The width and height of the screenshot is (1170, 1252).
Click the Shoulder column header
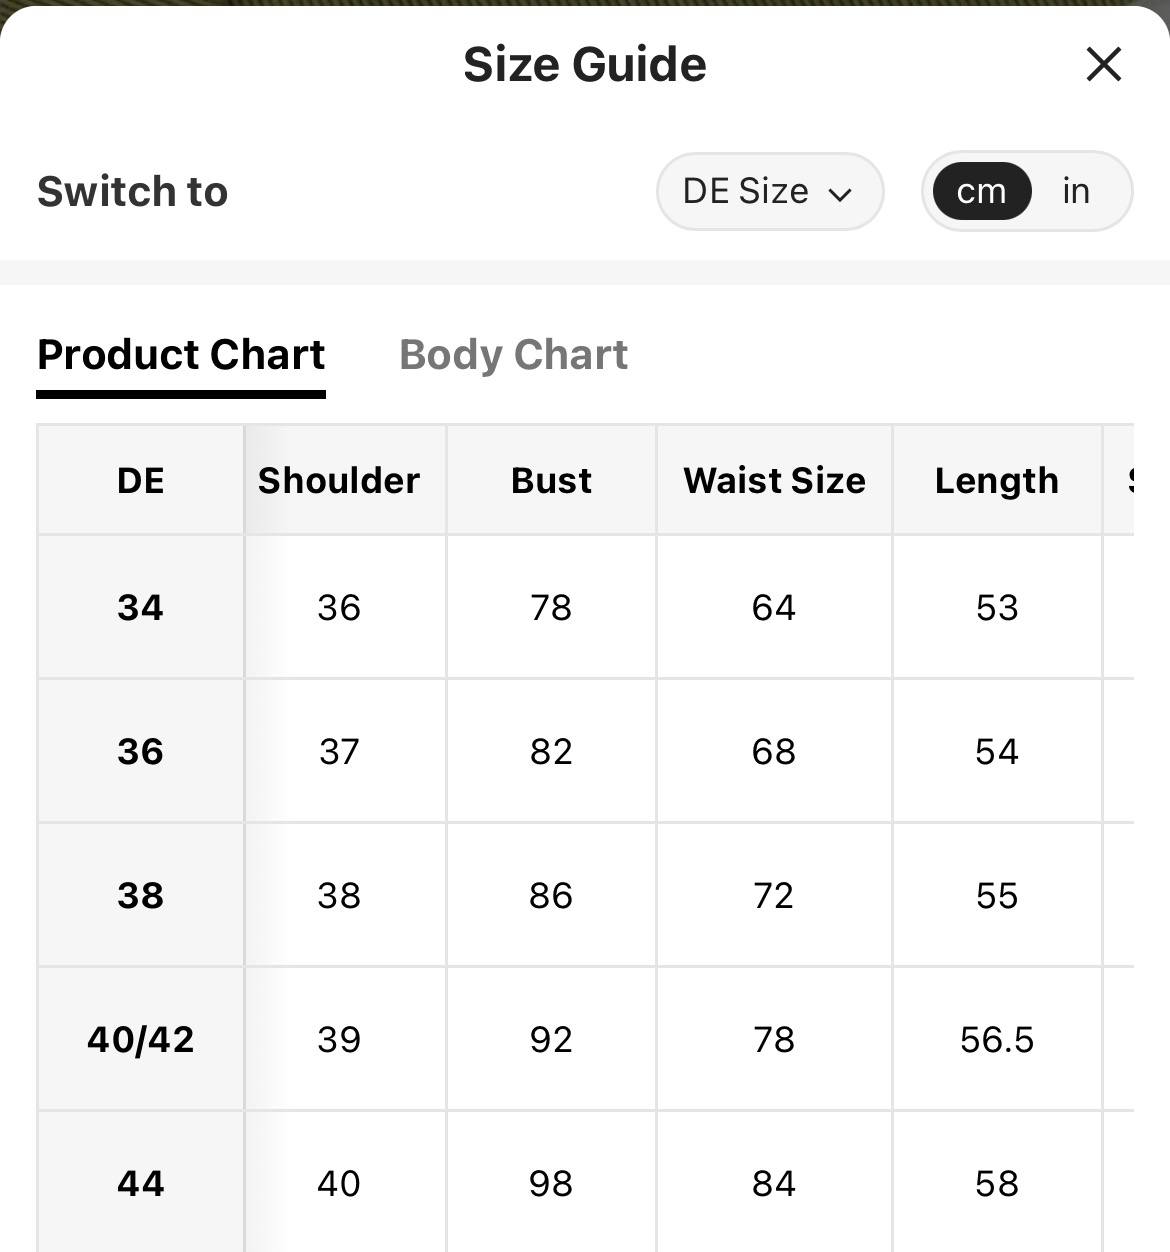[x=339, y=481]
